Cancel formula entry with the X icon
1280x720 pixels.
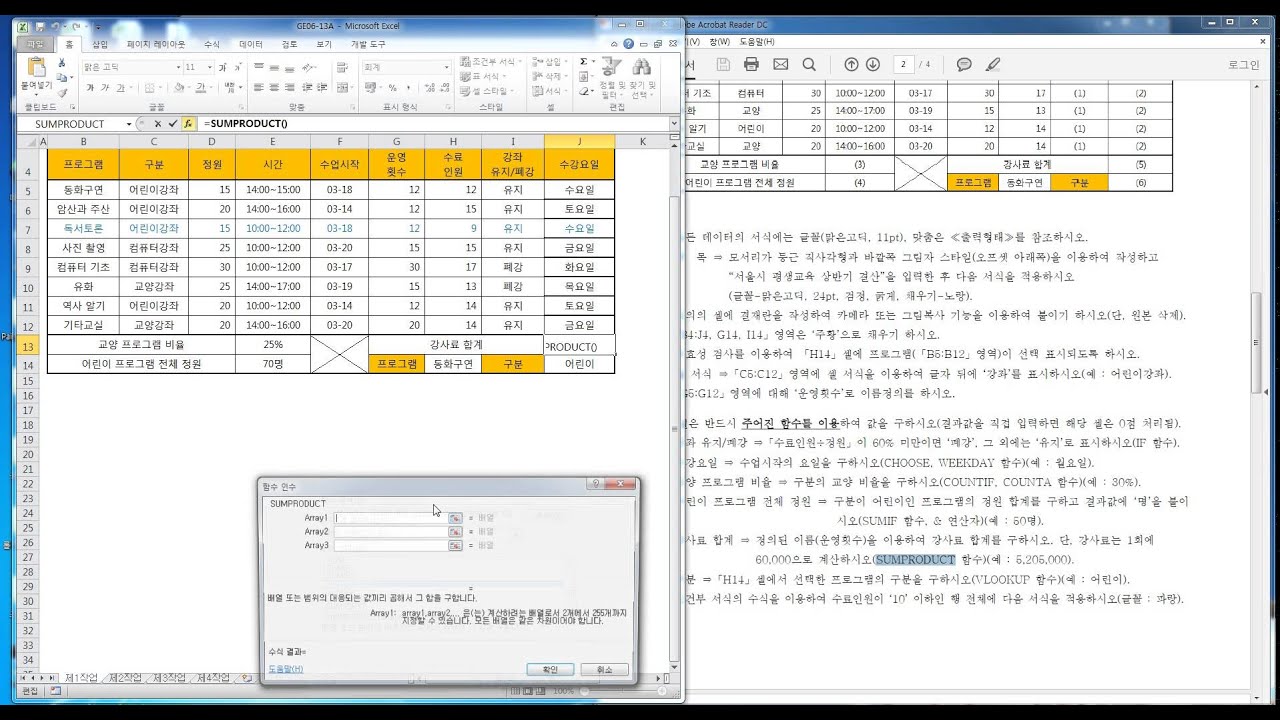tap(158, 123)
